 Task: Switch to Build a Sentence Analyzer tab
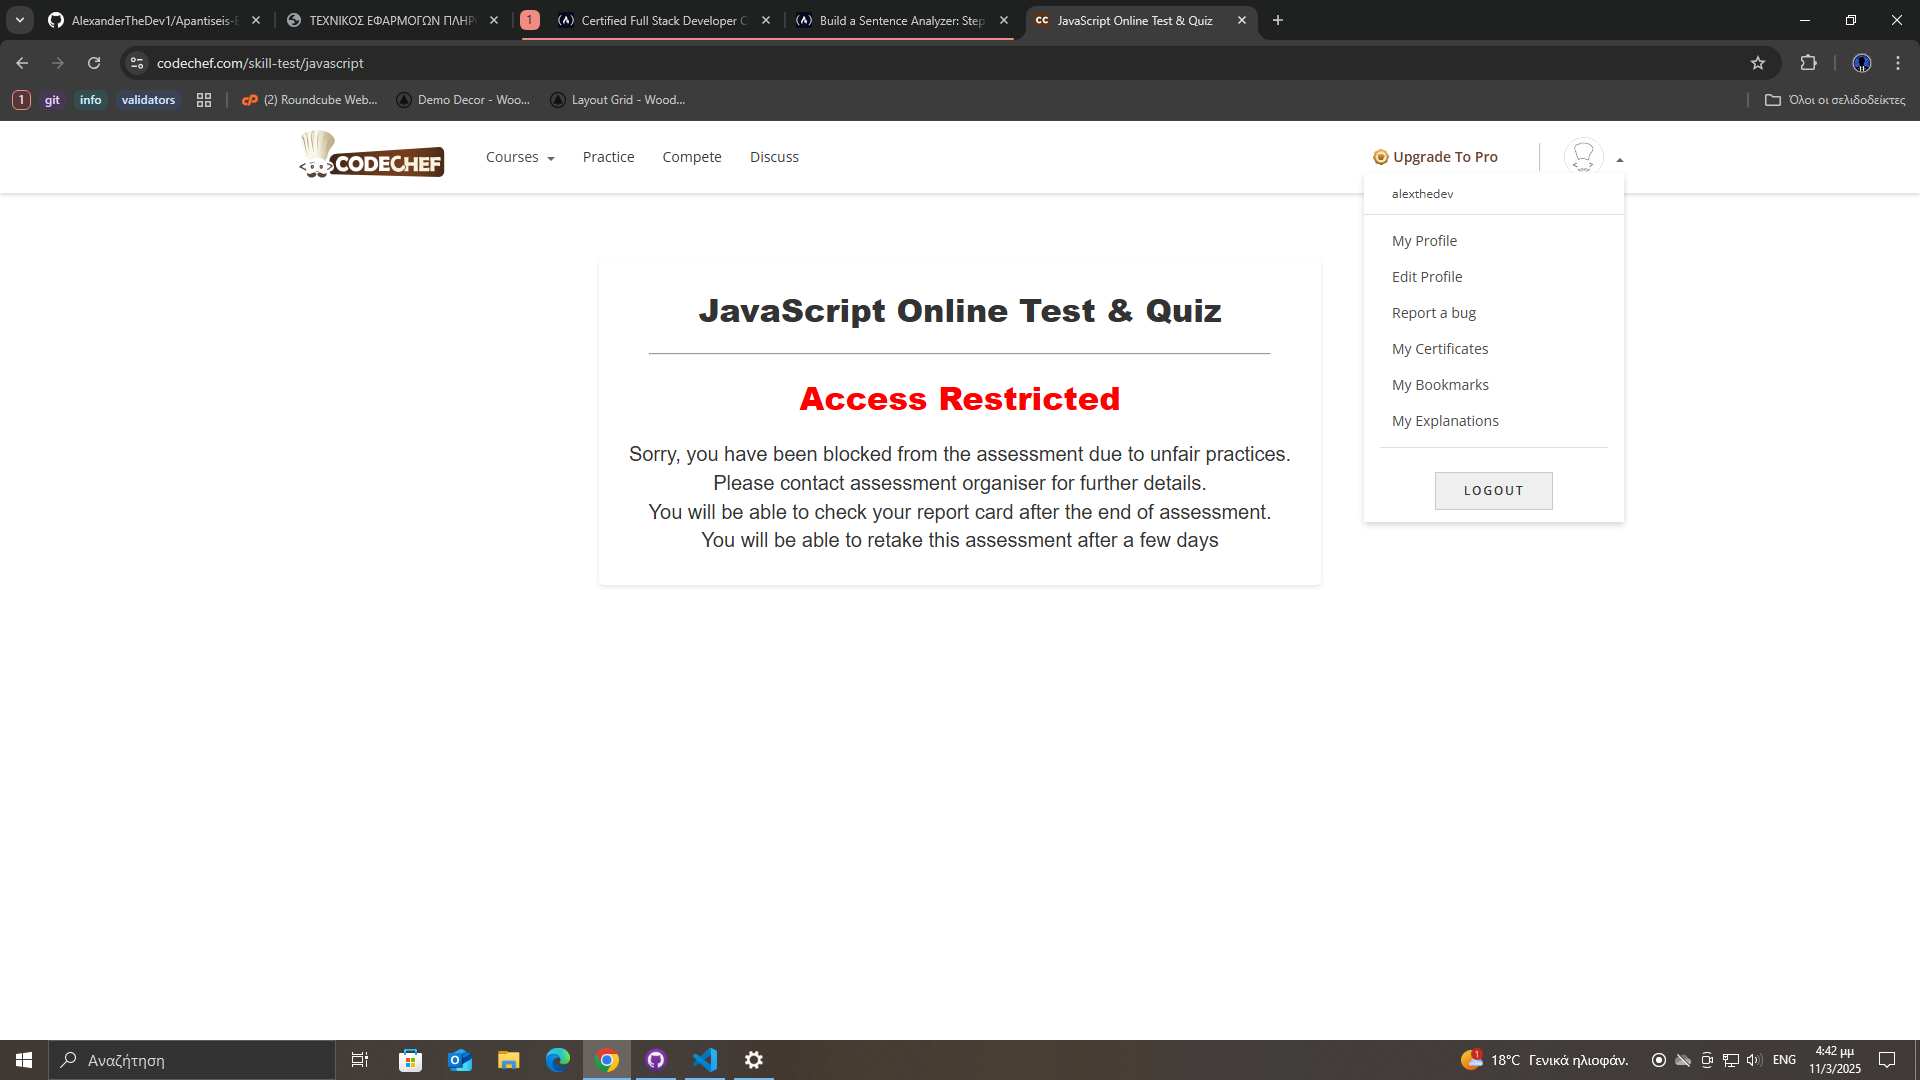(900, 20)
